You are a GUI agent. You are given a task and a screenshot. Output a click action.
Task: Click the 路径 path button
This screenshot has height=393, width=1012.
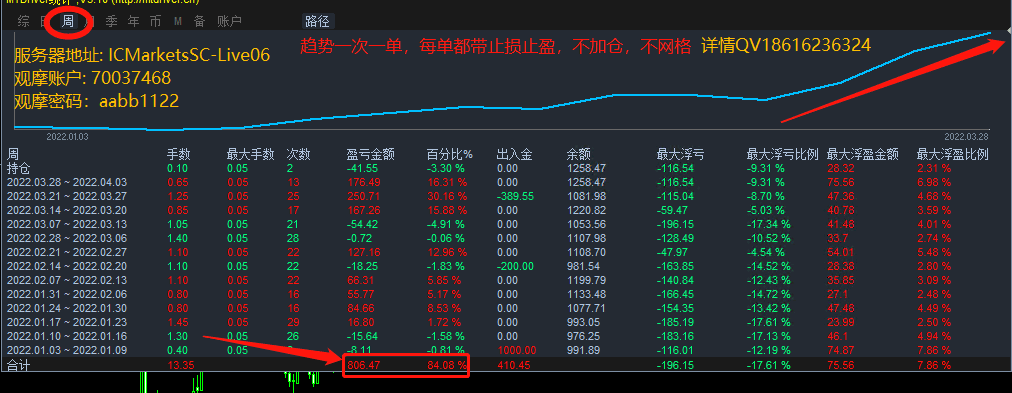point(317,21)
